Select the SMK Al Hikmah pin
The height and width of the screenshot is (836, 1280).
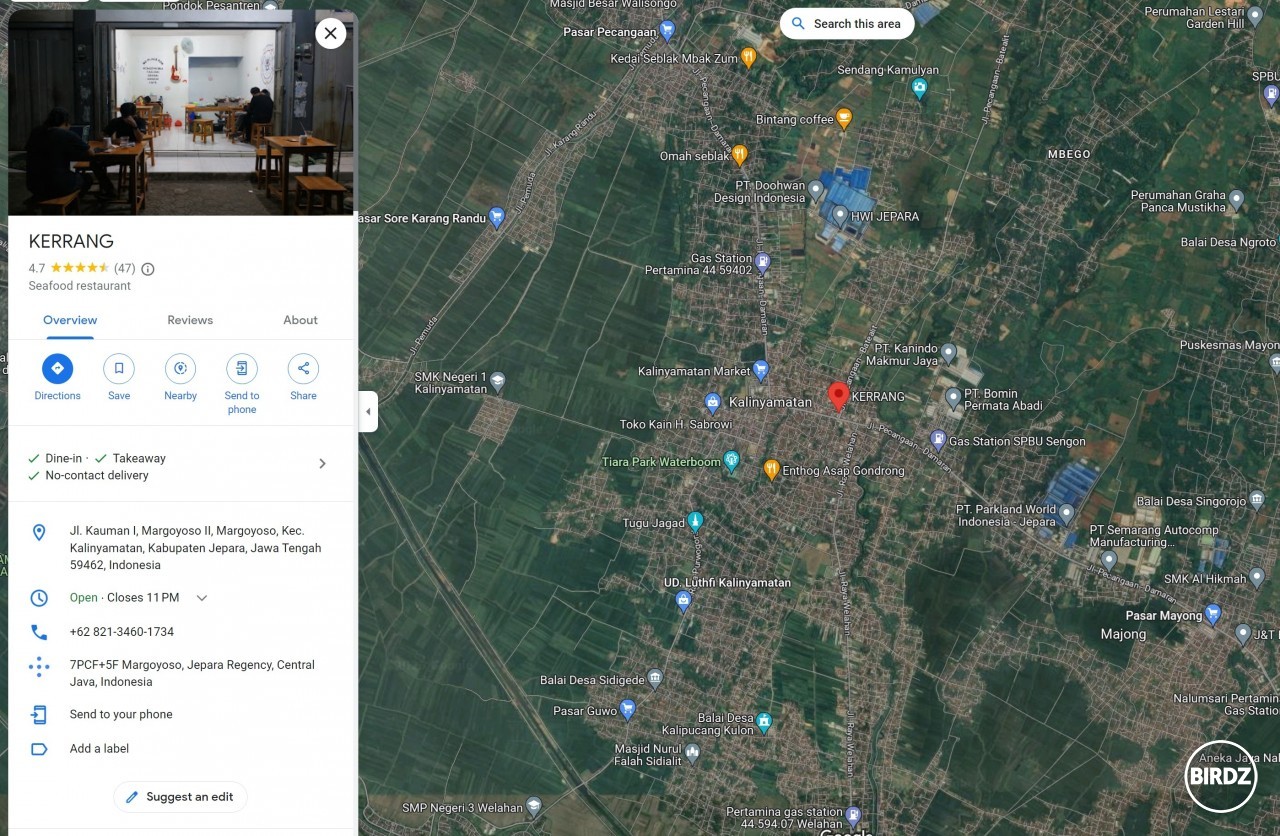coord(1257,578)
